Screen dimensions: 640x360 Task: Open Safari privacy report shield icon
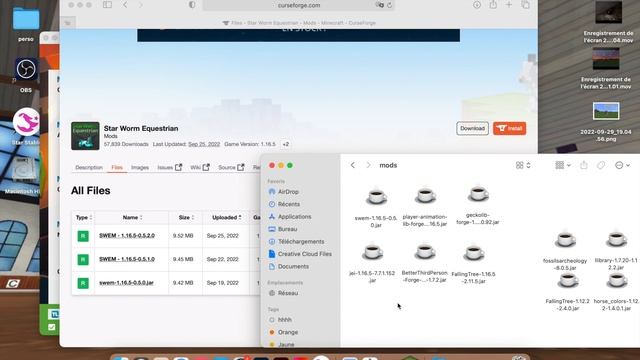pyautogui.click(x=192, y=5)
